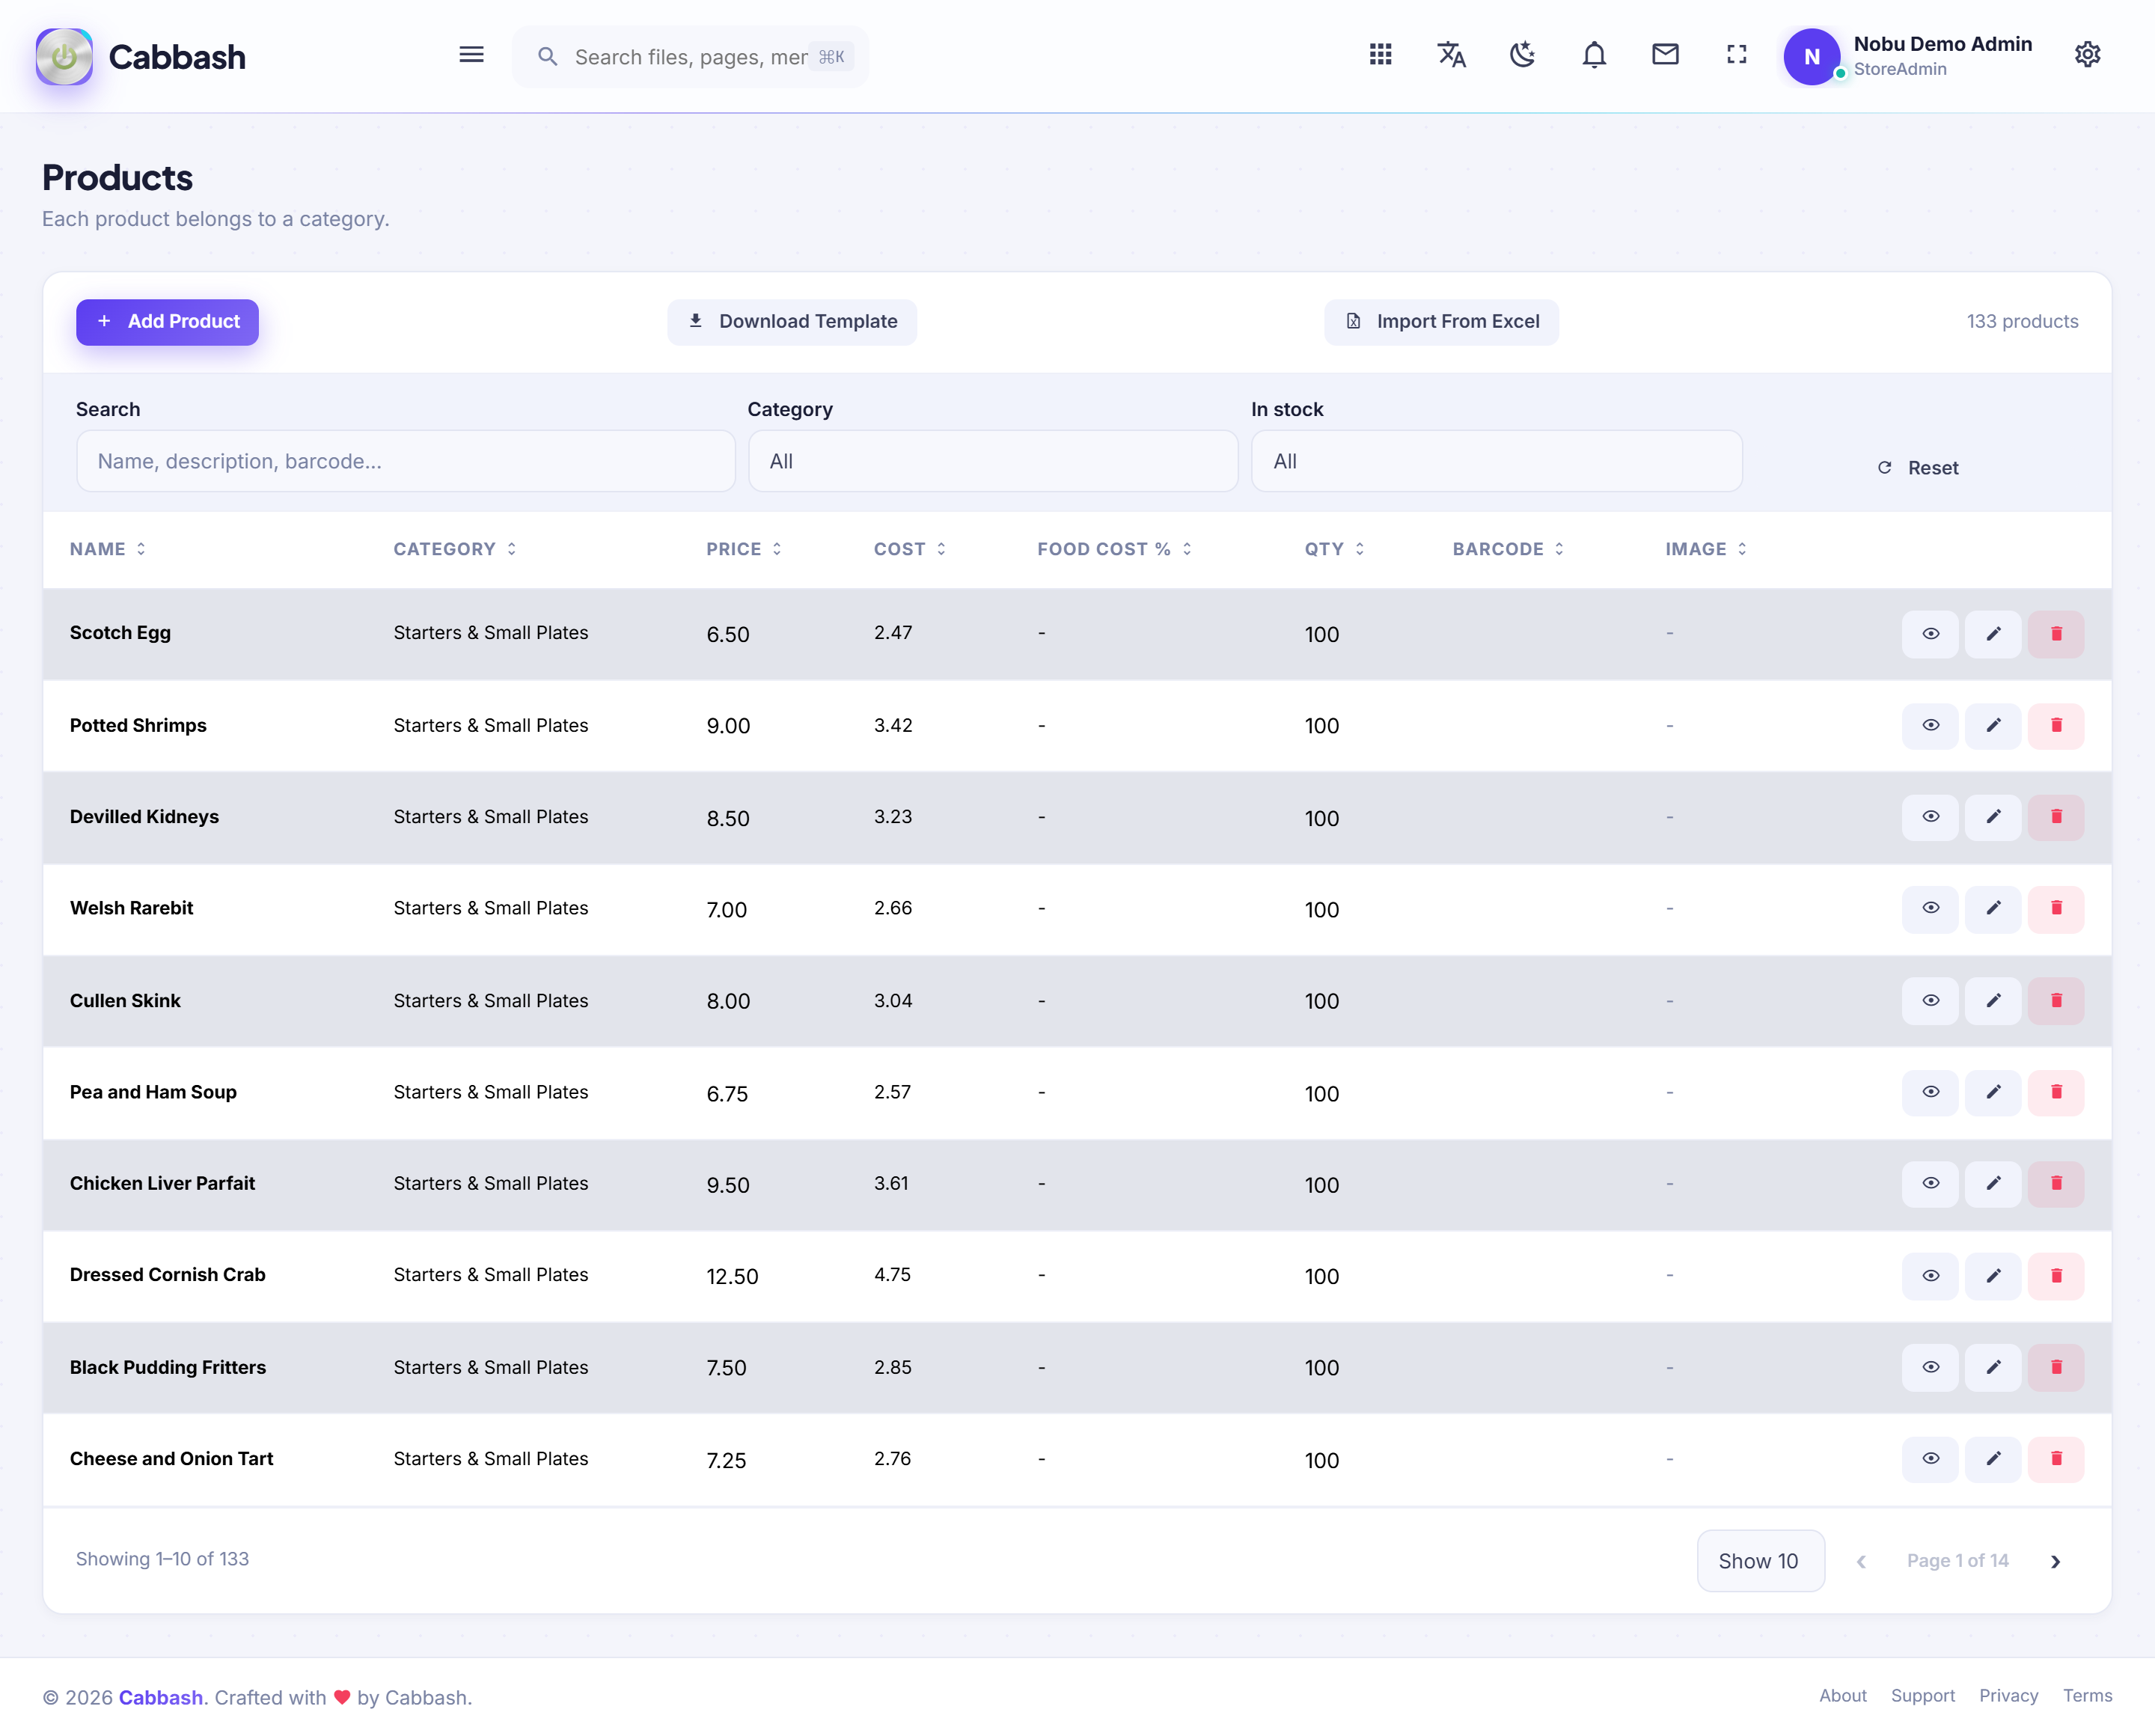
Task: Open the Support footer link
Action: (x=1922, y=1696)
